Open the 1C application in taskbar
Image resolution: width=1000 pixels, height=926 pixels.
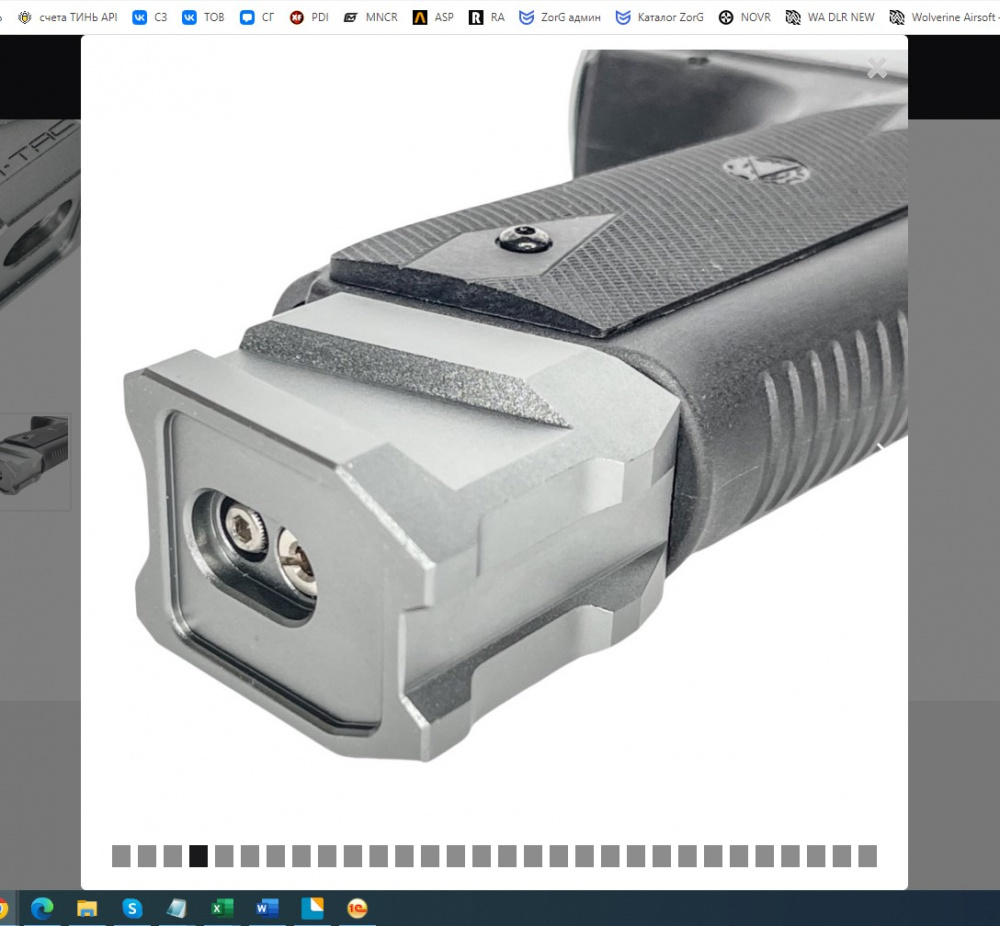[x=357, y=908]
